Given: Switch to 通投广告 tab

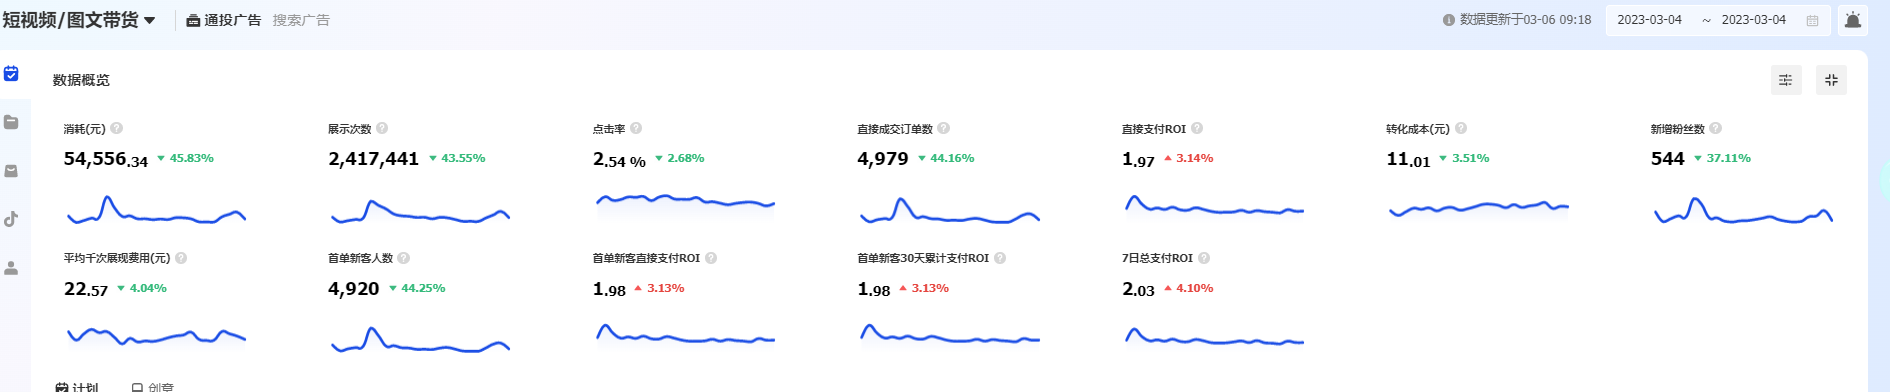Looking at the screenshot, I should pyautogui.click(x=224, y=20).
